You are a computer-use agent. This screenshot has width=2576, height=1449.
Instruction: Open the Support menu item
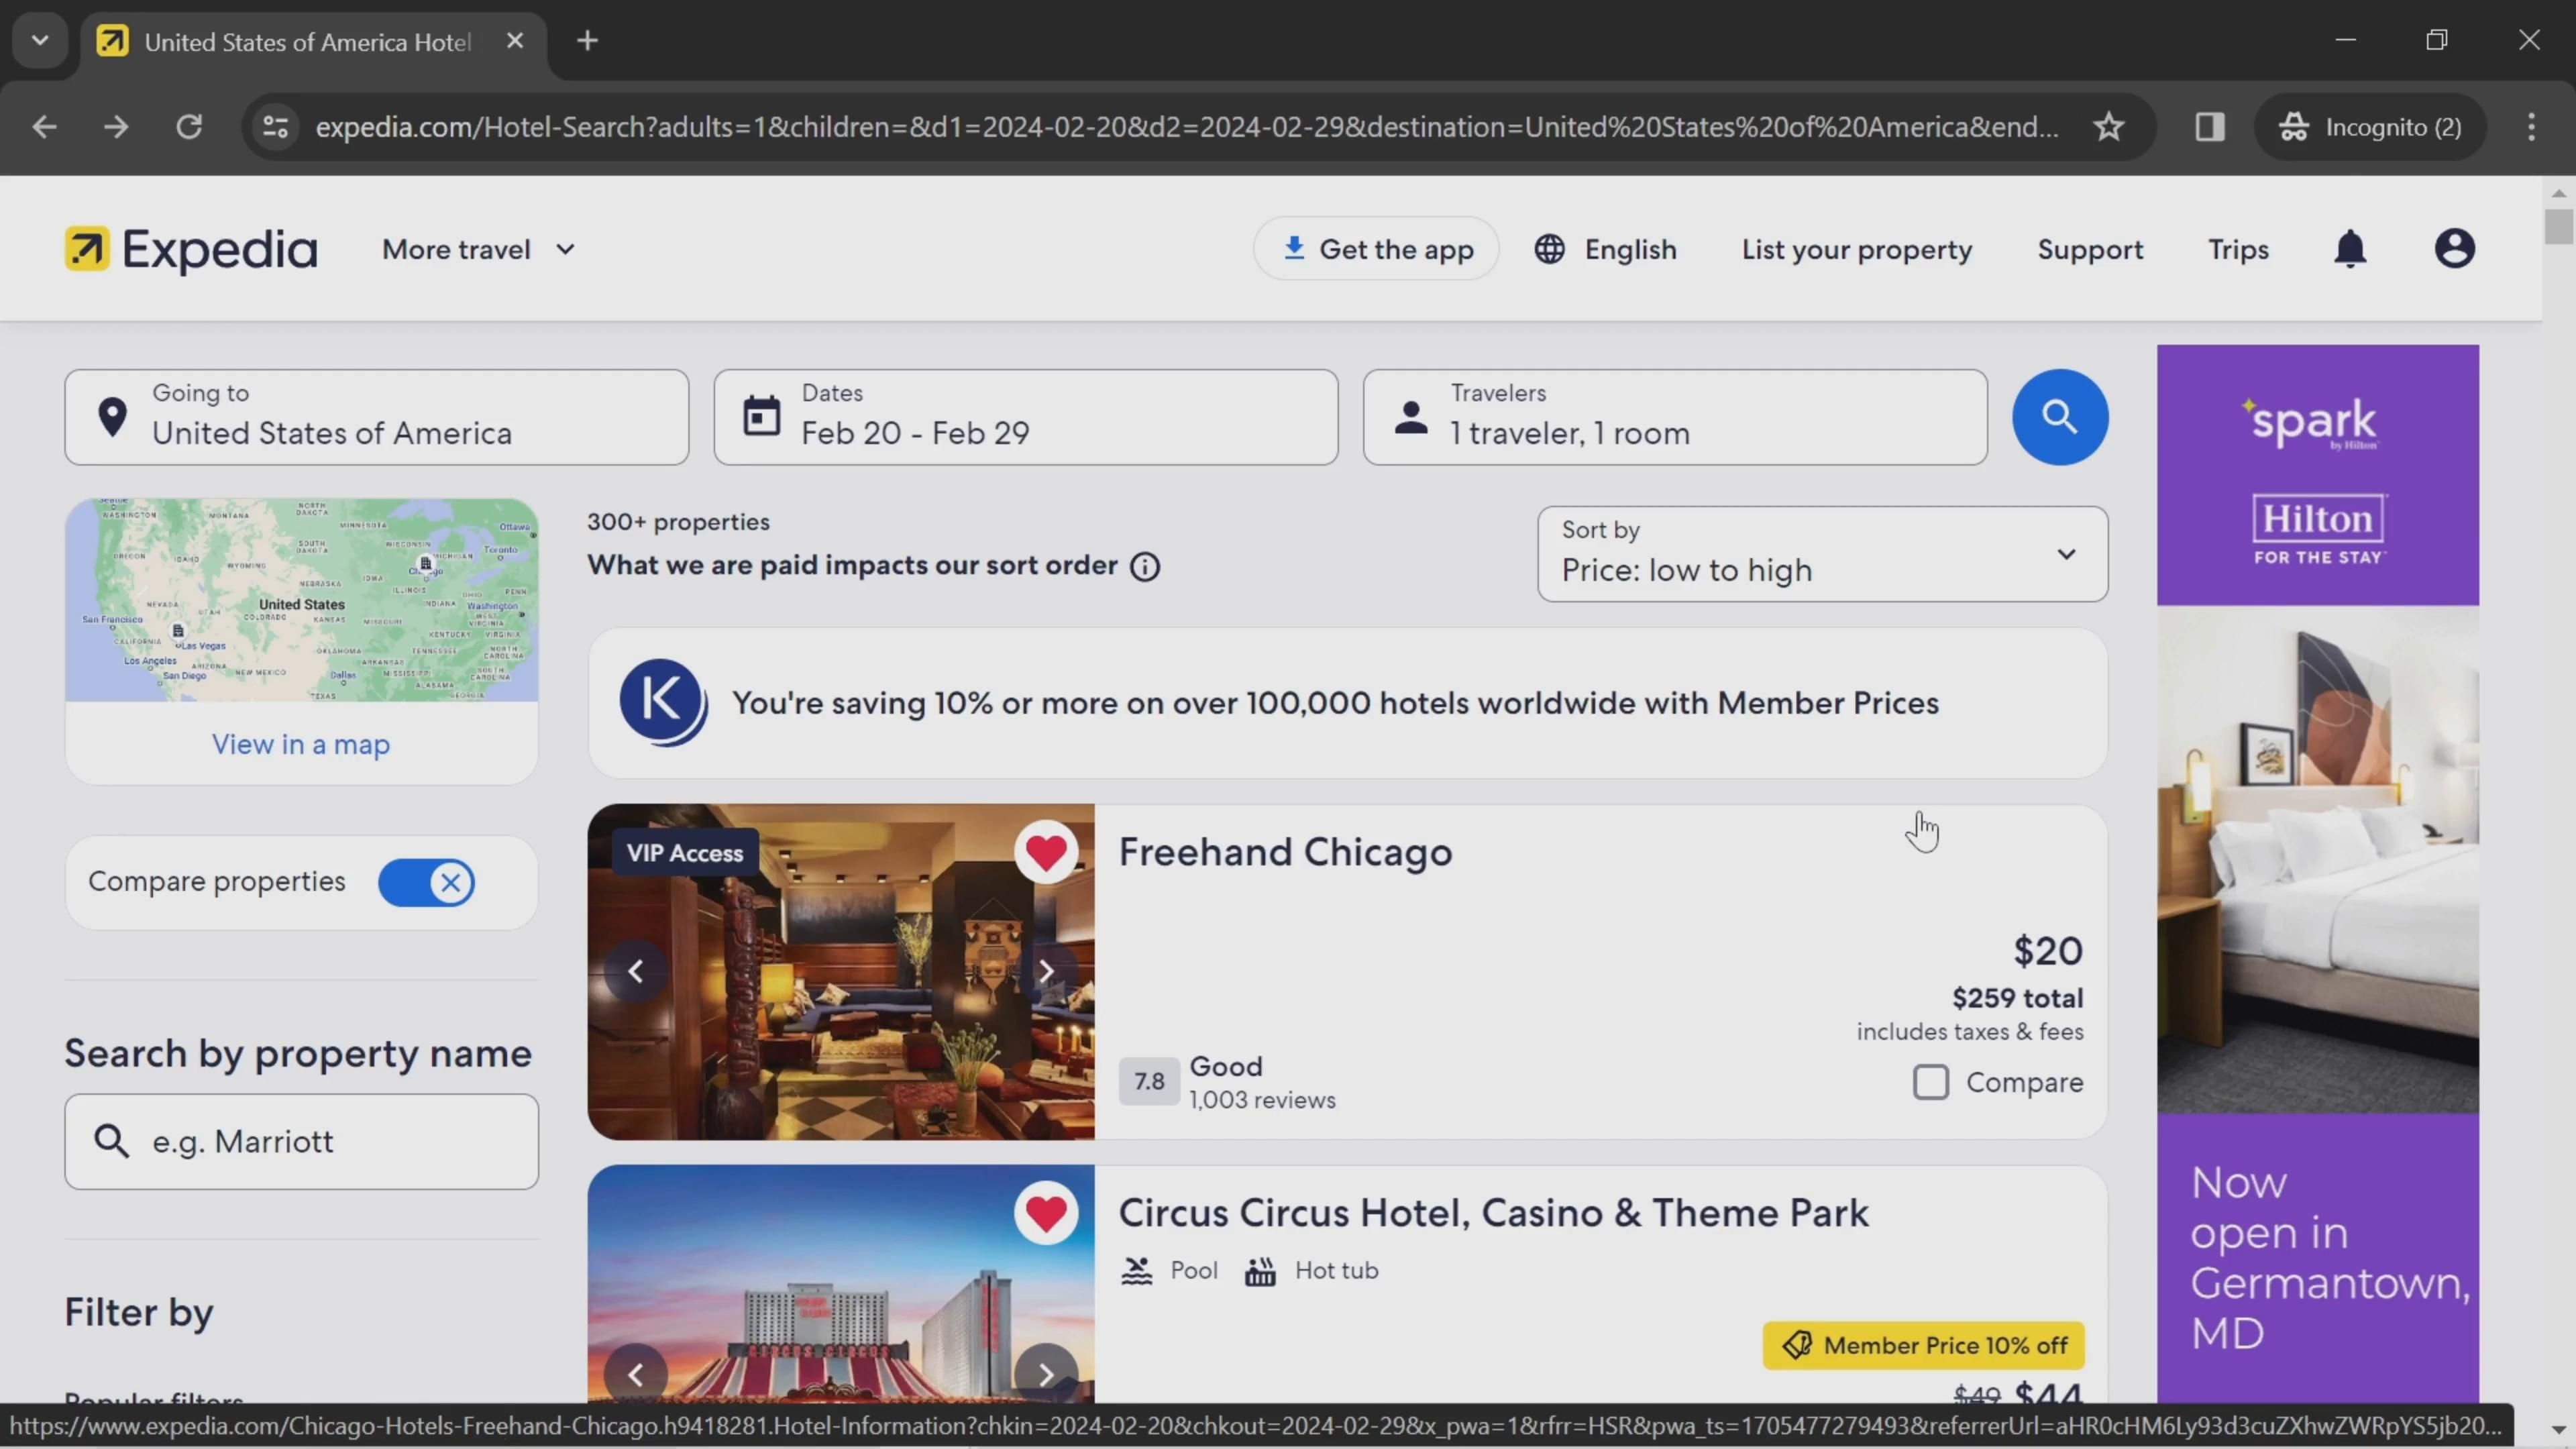tap(2089, 249)
